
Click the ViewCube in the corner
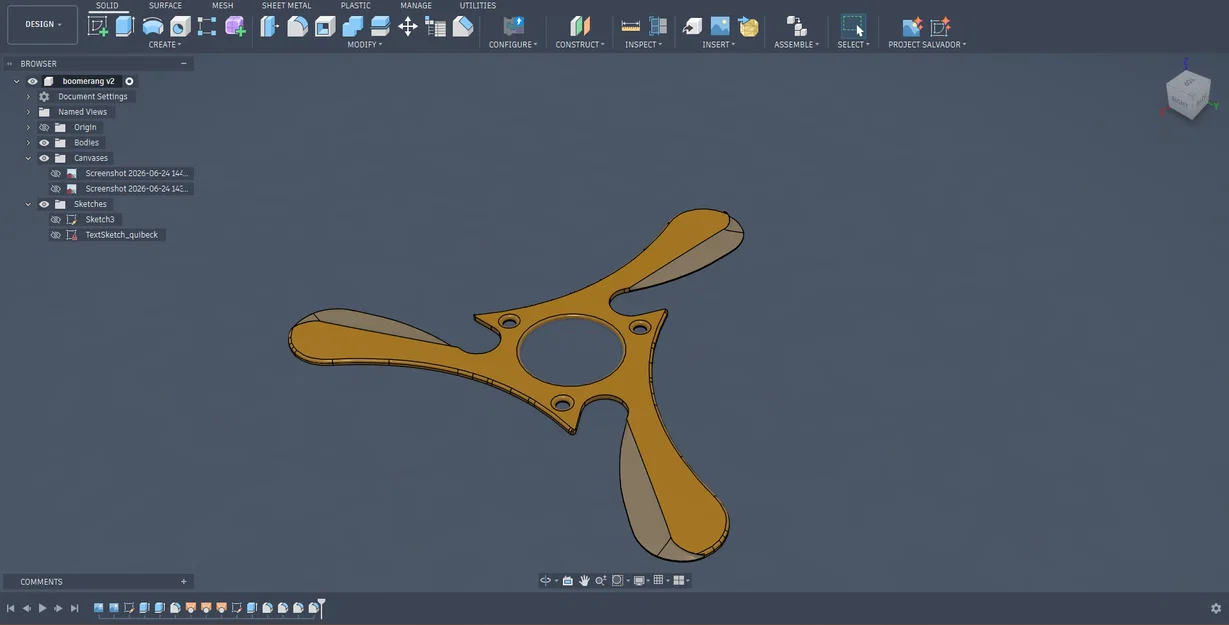click(x=1188, y=95)
